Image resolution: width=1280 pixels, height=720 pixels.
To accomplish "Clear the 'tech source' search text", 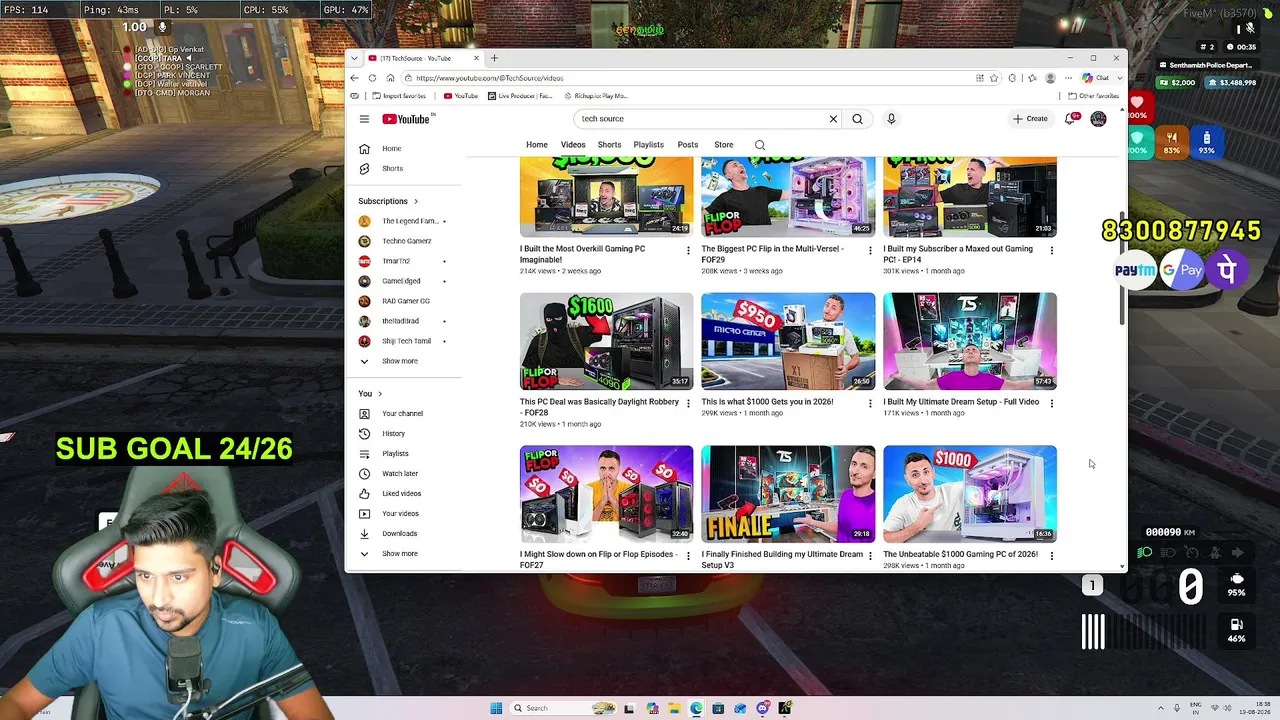I will point(833,119).
